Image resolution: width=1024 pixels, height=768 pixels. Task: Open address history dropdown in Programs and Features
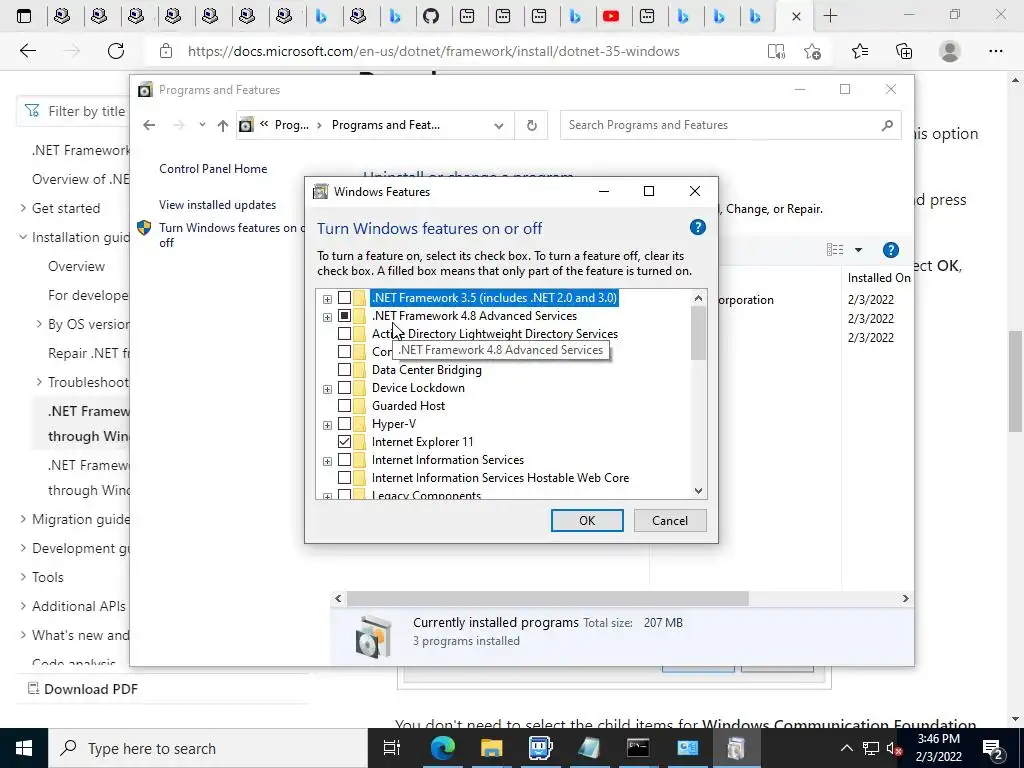[x=498, y=125]
